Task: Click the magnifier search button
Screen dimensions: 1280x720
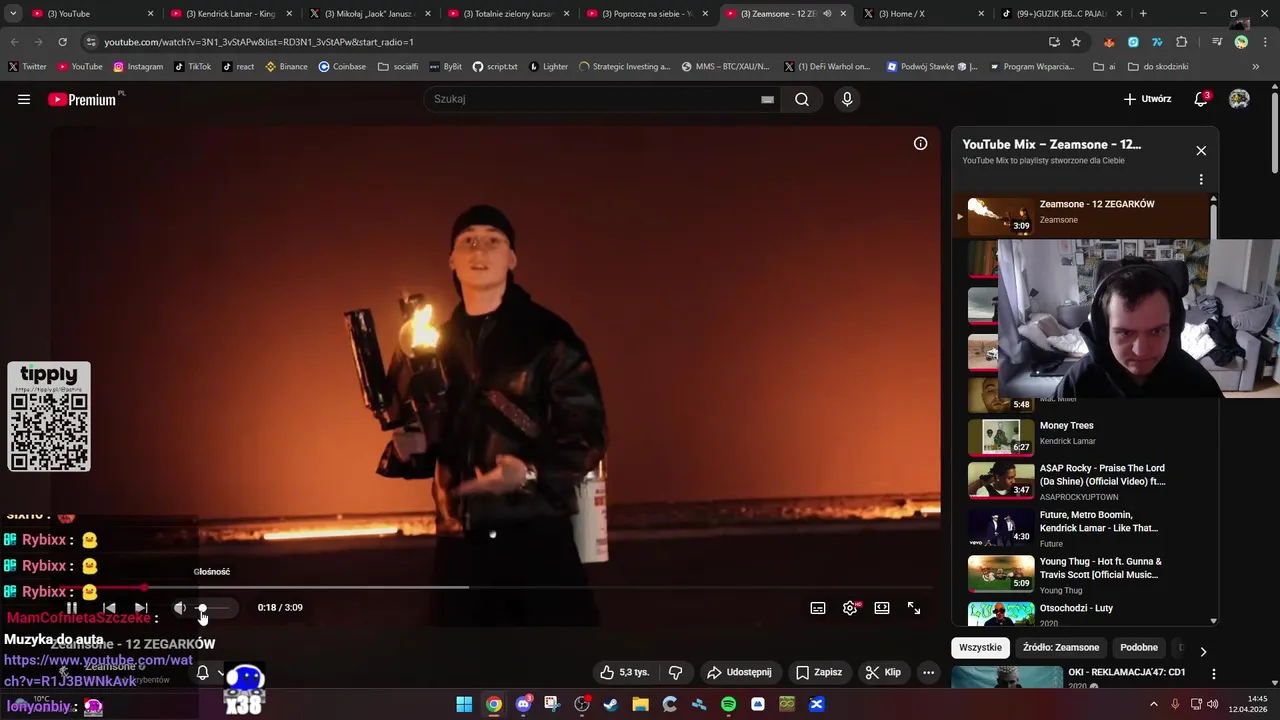Action: pyautogui.click(x=802, y=99)
